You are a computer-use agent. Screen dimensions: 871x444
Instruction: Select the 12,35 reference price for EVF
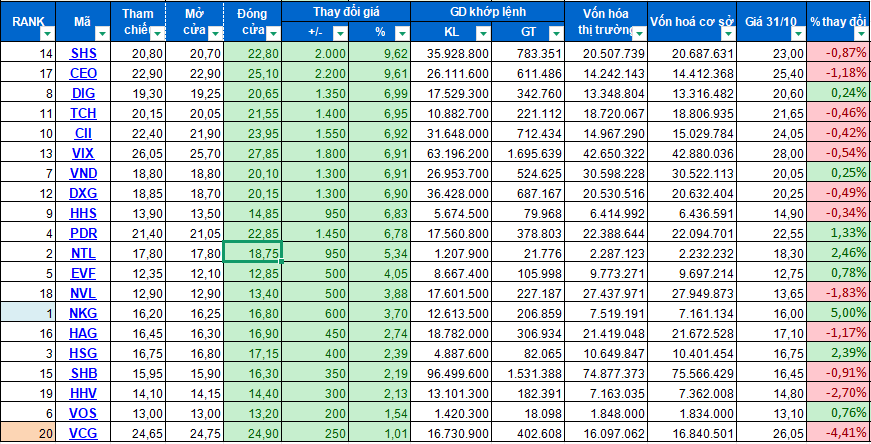point(138,273)
